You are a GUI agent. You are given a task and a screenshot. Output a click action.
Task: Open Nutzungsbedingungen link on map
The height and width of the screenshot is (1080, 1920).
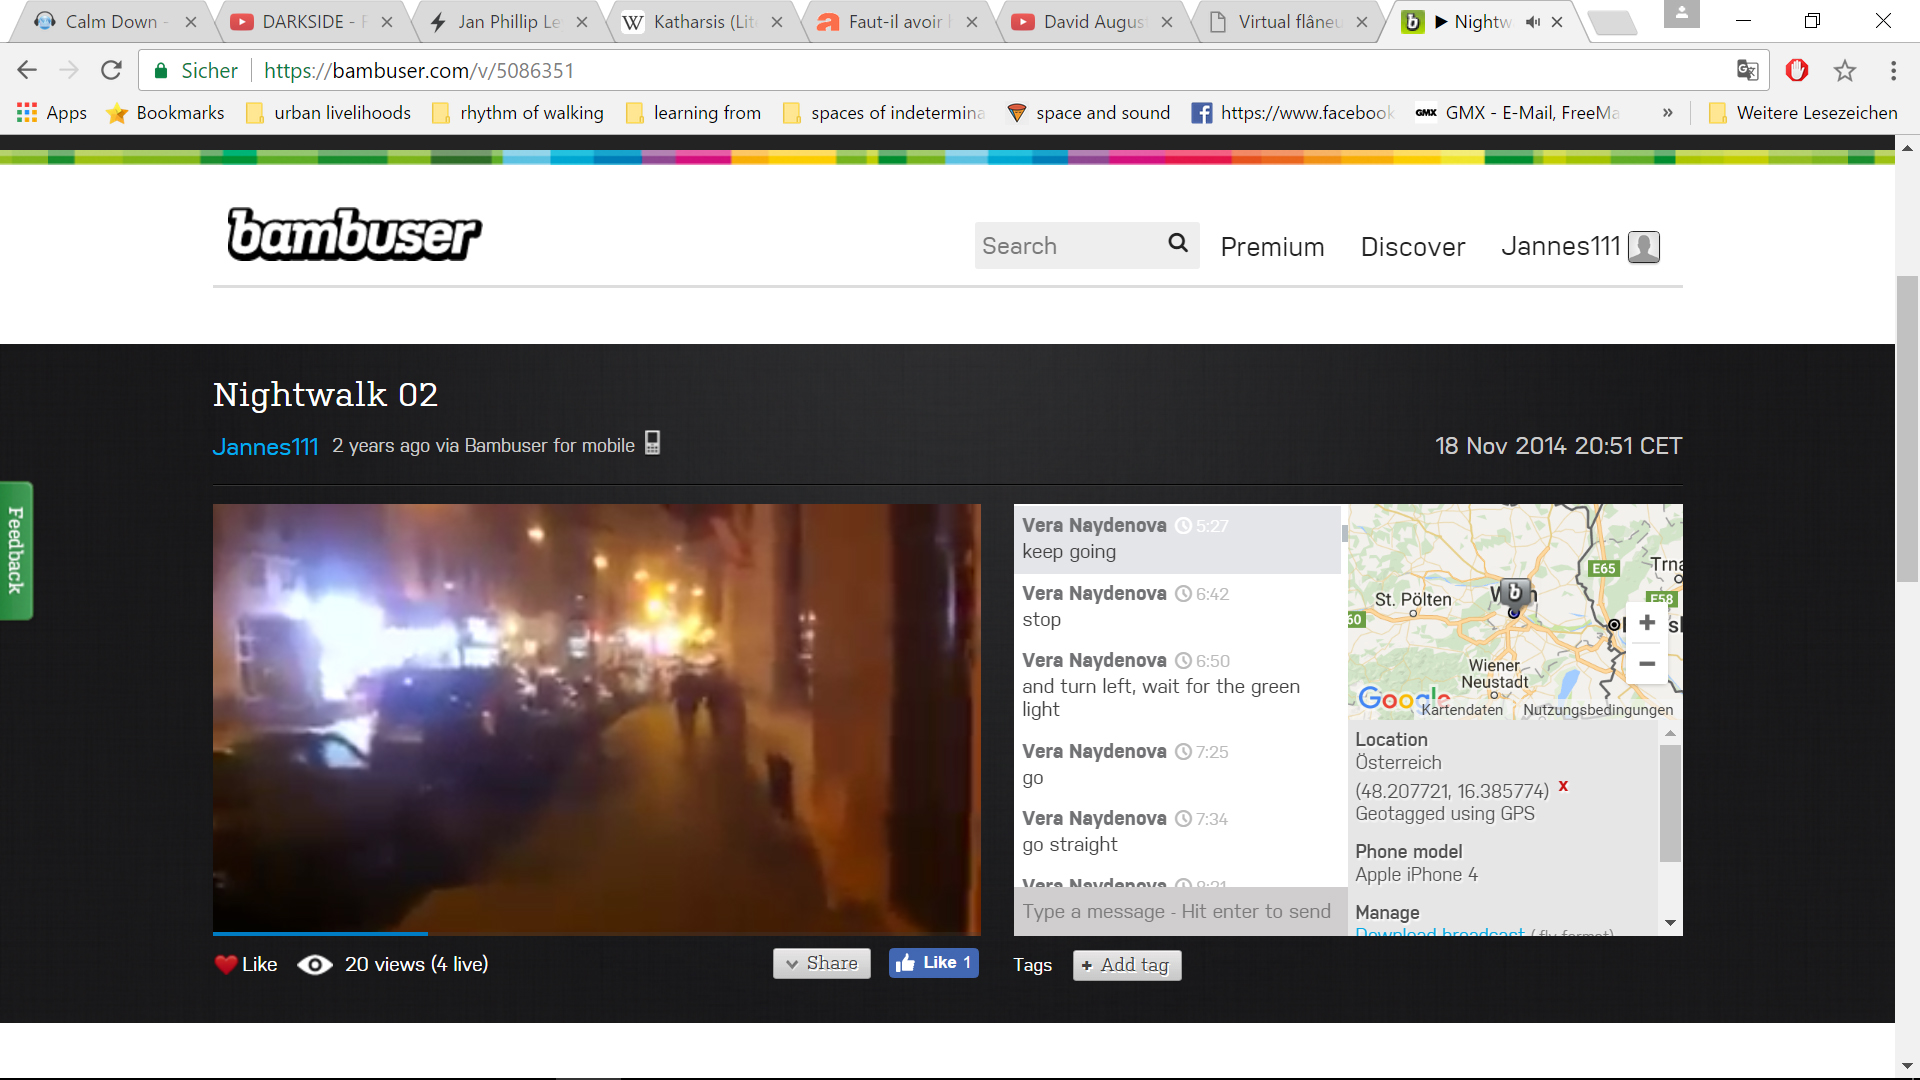coord(1598,710)
